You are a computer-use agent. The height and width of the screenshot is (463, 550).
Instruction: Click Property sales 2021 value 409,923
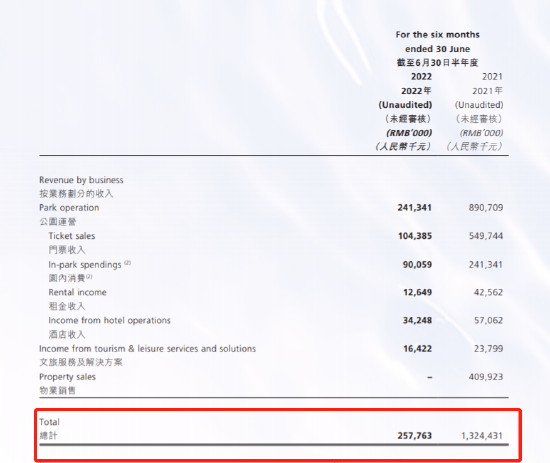pos(486,377)
